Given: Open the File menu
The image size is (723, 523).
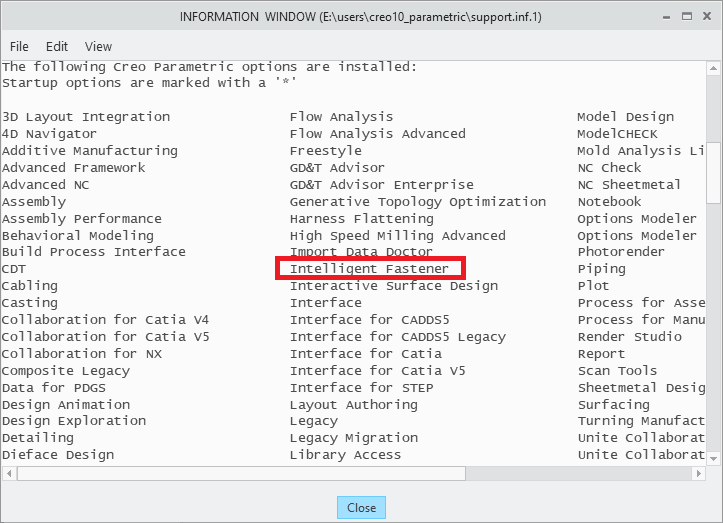Looking at the screenshot, I should pyautogui.click(x=19, y=46).
